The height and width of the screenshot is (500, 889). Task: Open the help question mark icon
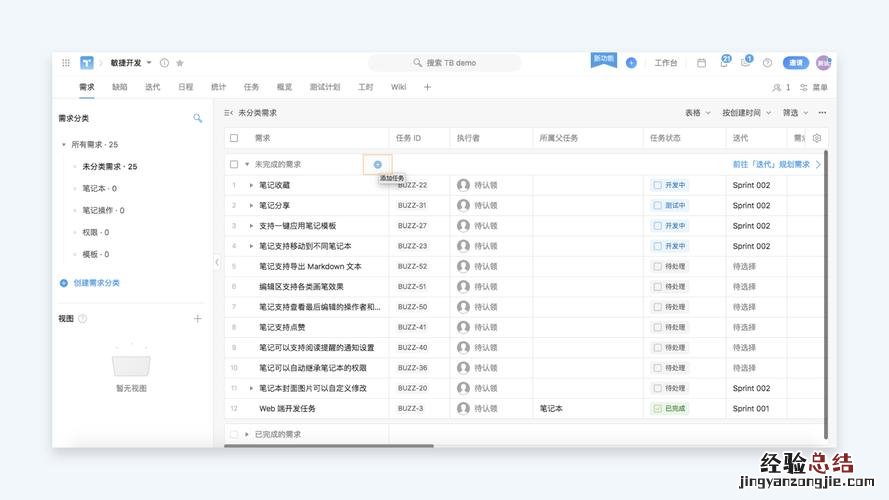pyautogui.click(x=767, y=63)
